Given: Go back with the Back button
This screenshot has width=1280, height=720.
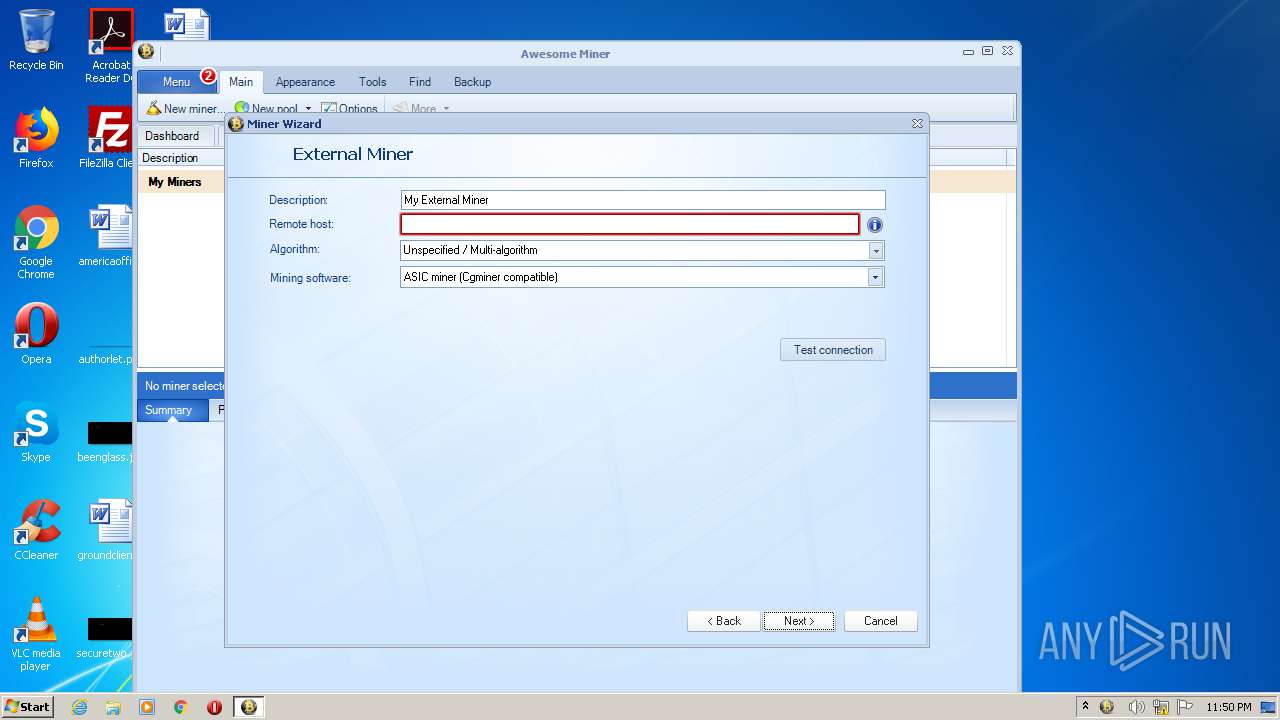Looking at the screenshot, I should coord(724,621).
